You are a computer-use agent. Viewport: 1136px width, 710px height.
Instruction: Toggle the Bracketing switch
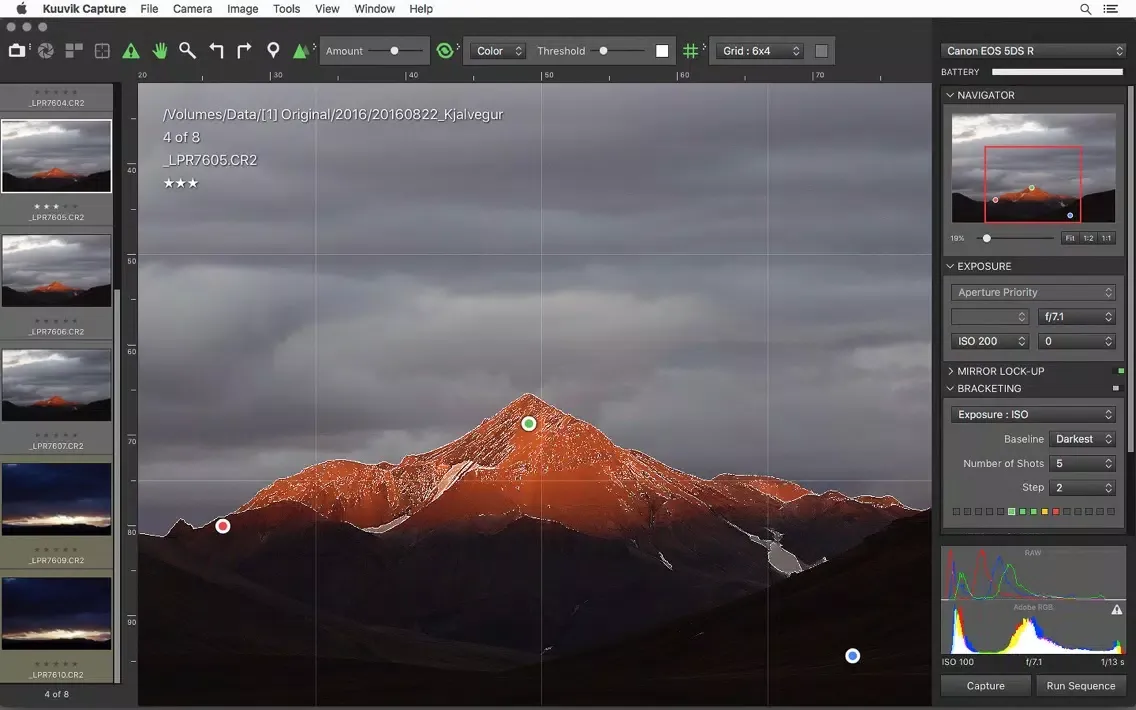(1117, 388)
